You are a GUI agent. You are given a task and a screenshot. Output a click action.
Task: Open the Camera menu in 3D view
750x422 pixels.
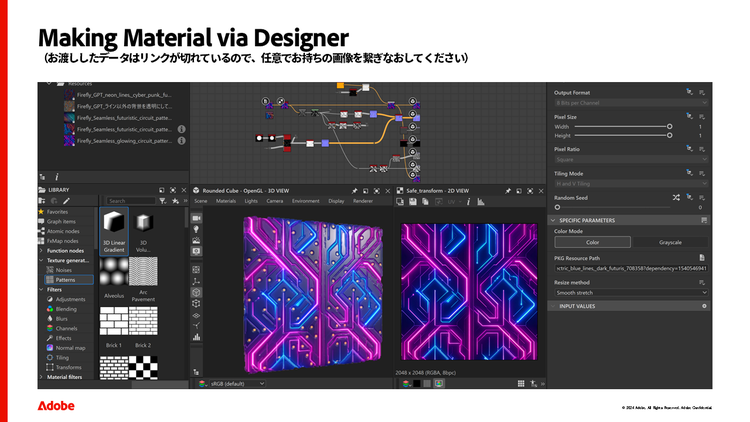[x=275, y=201]
